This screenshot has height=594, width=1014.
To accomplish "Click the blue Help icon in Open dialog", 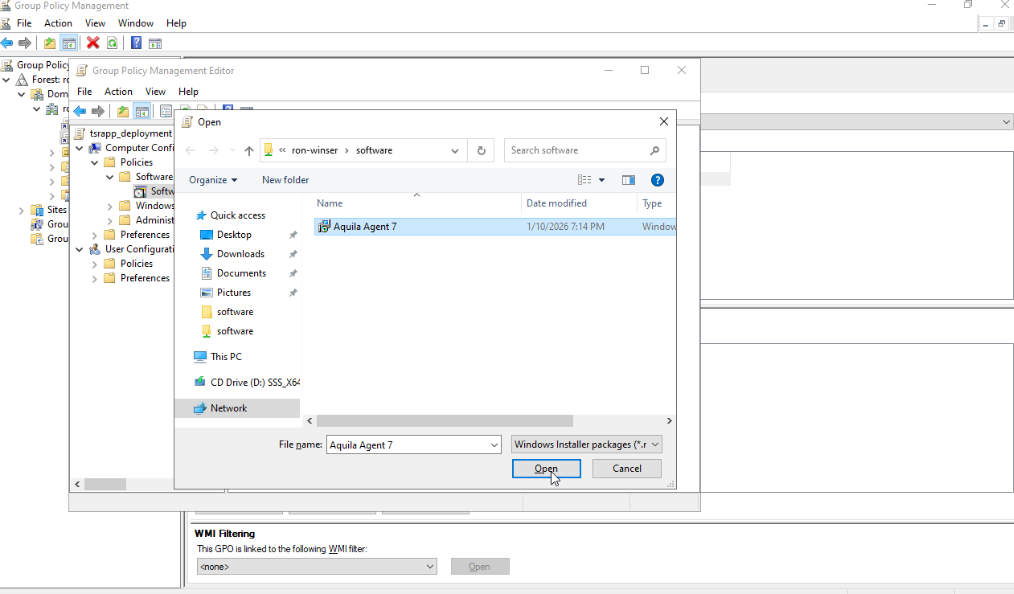I will [657, 180].
